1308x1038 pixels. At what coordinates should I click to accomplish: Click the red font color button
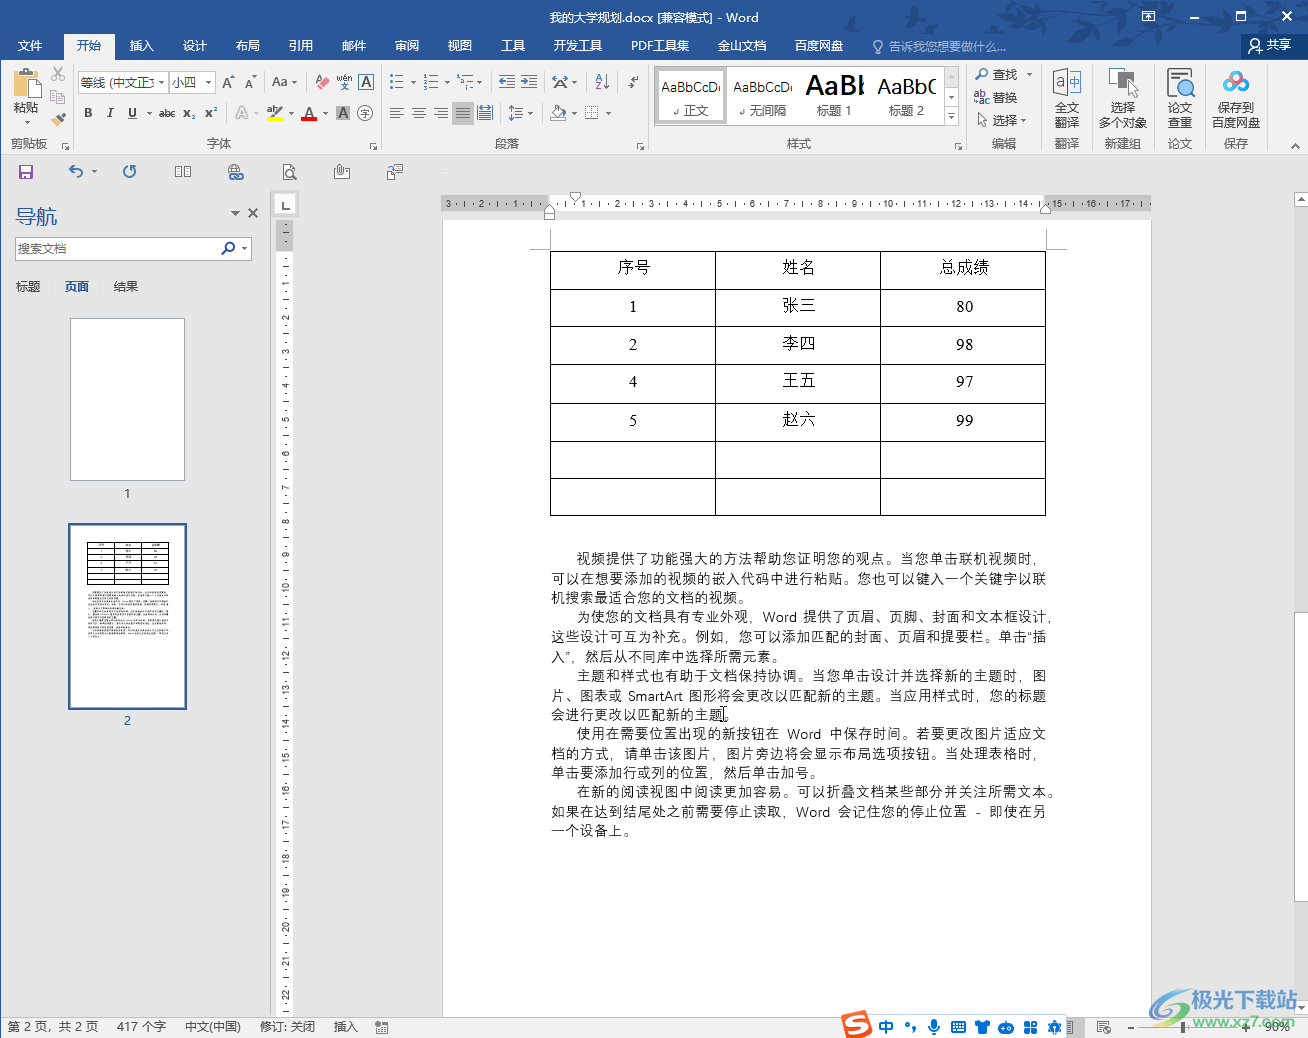tap(309, 113)
